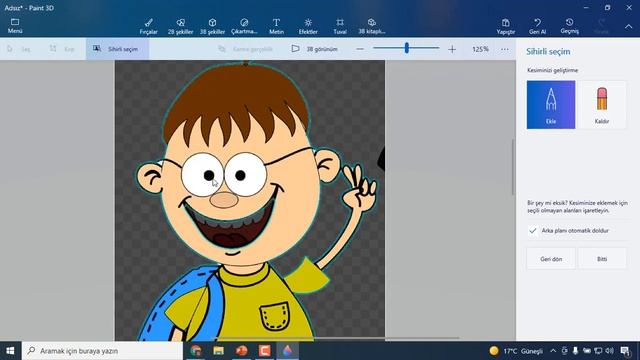
Task: Click the 125% zoom value
Action: tap(480, 49)
